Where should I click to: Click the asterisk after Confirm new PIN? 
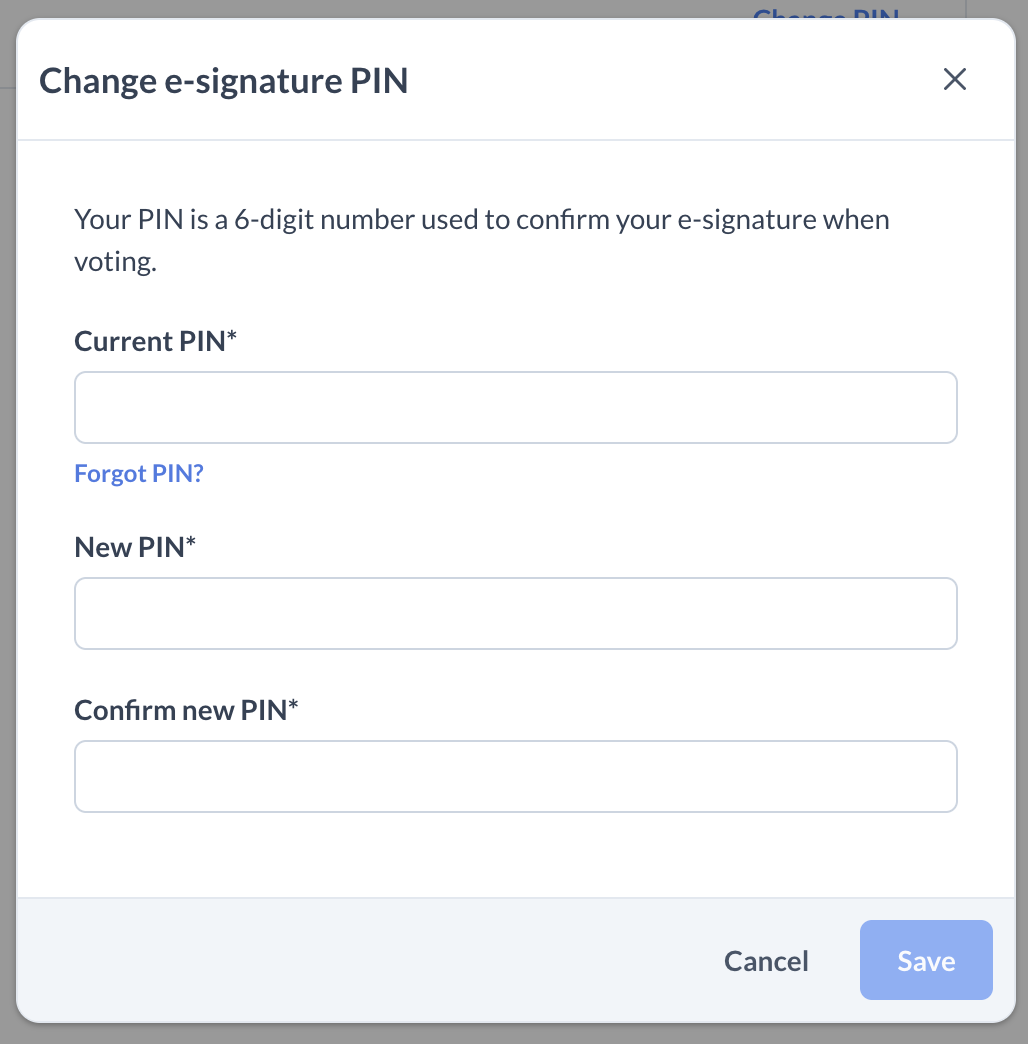[294, 706]
